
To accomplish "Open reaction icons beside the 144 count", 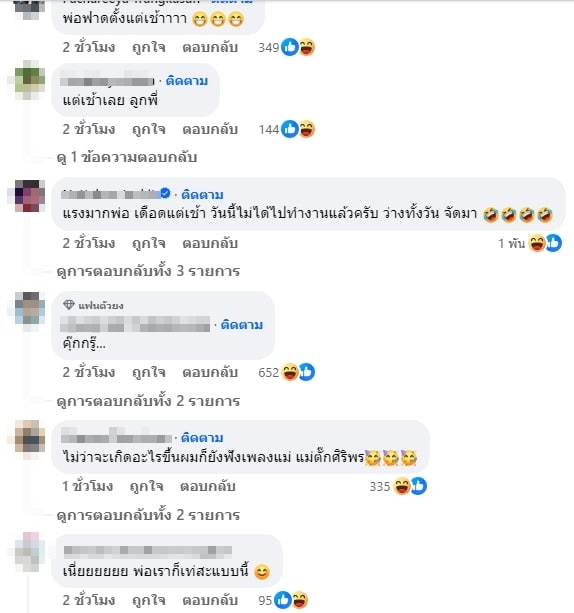I will click(298, 129).
